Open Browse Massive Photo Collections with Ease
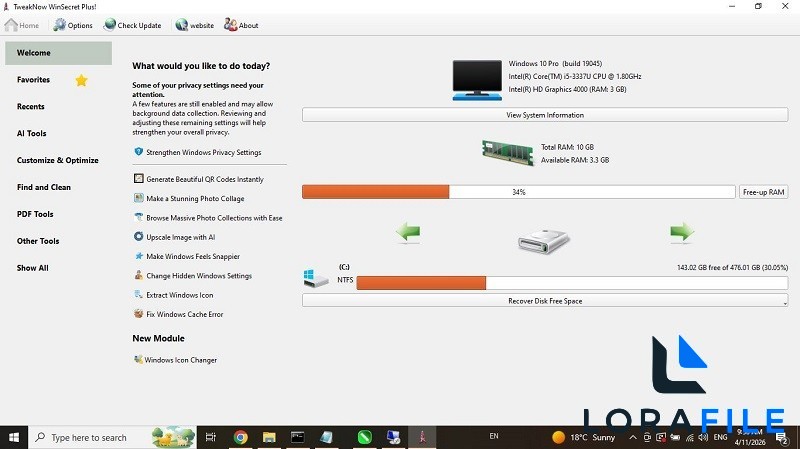The image size is (800, 449). [214, 218]
